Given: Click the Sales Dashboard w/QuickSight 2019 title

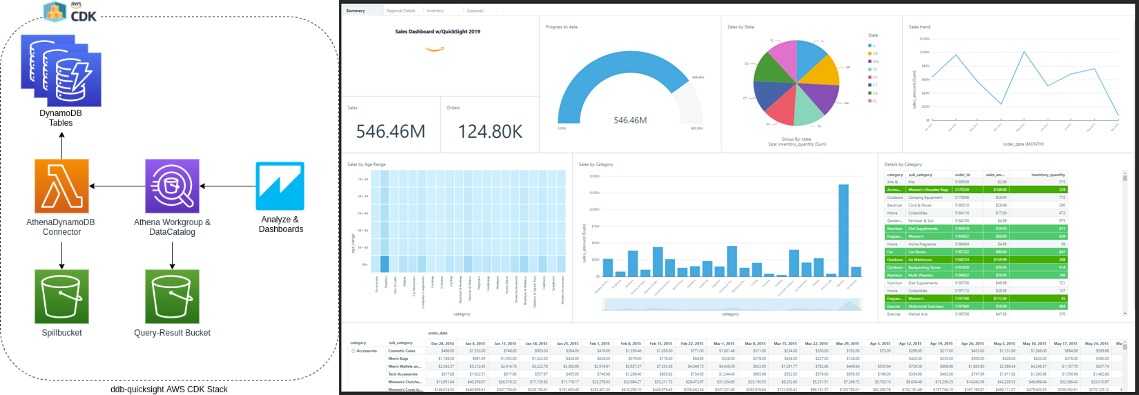Looking at the screenshot, I should pos(437,32).
